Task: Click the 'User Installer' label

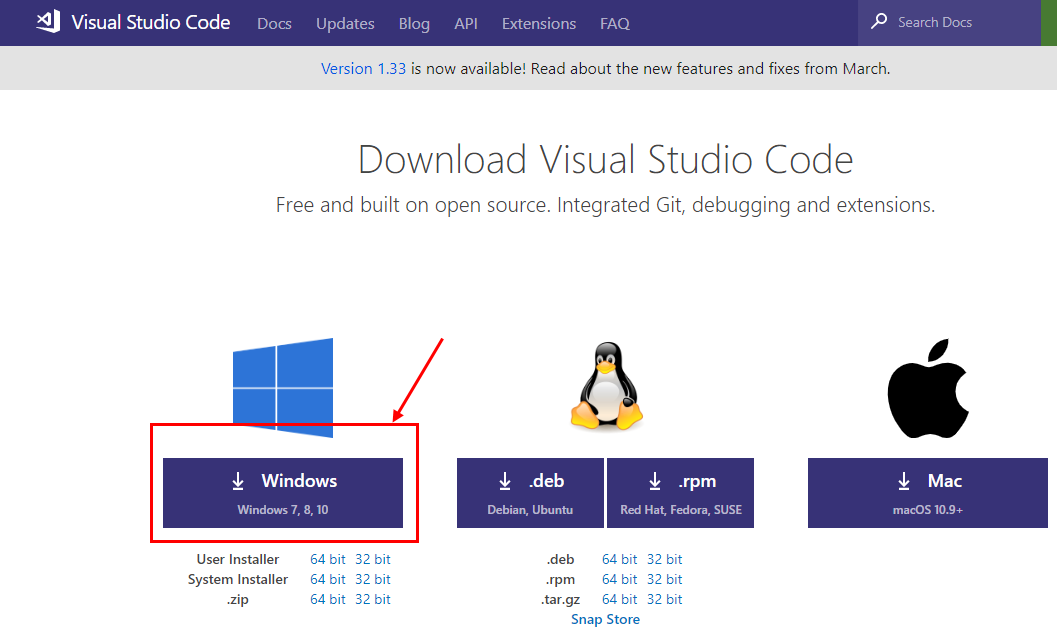Action: 238,560
